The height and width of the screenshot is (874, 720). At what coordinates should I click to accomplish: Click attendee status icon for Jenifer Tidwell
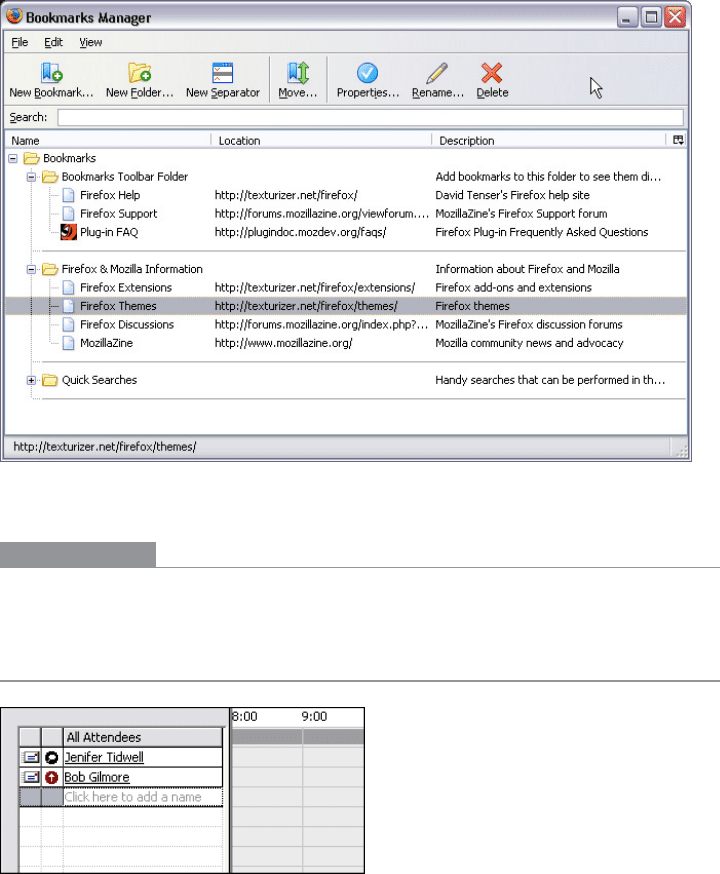click(x=51, y=758)
